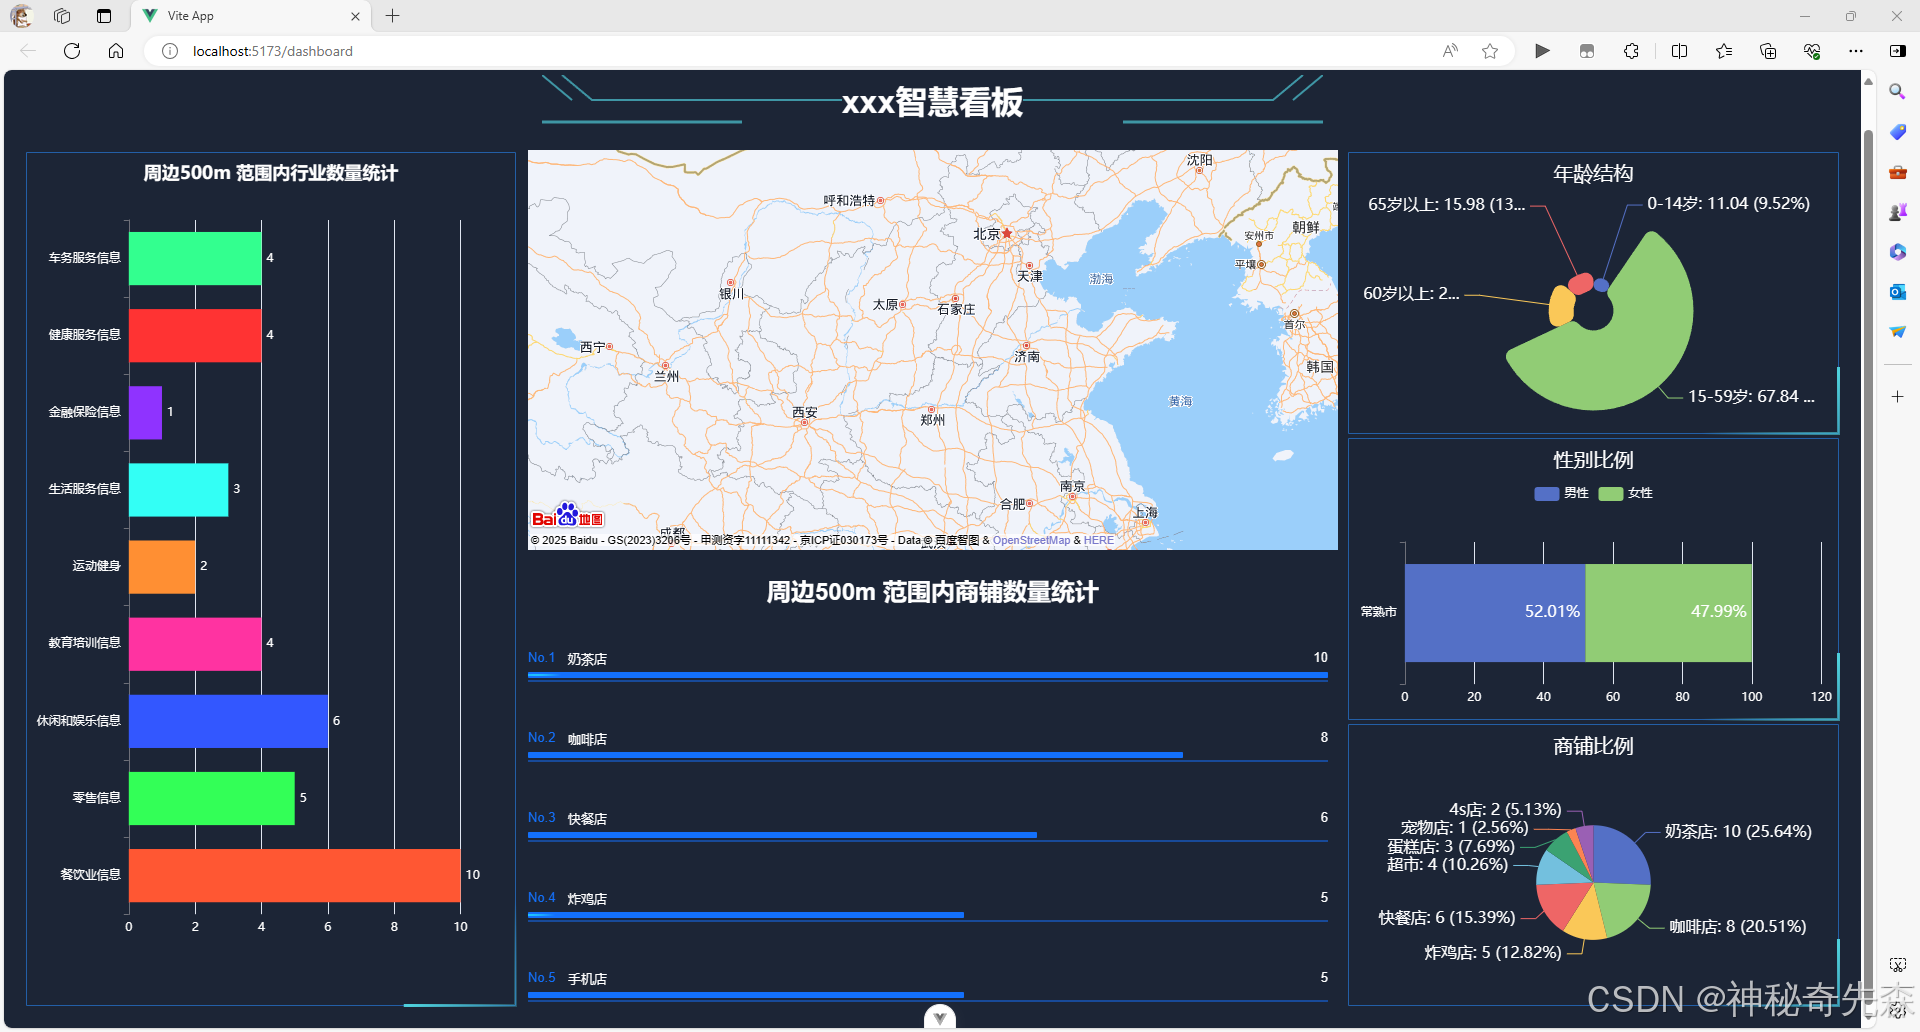
Task: Add a sidebar app with plus
Action: (x=1897, y=397)
